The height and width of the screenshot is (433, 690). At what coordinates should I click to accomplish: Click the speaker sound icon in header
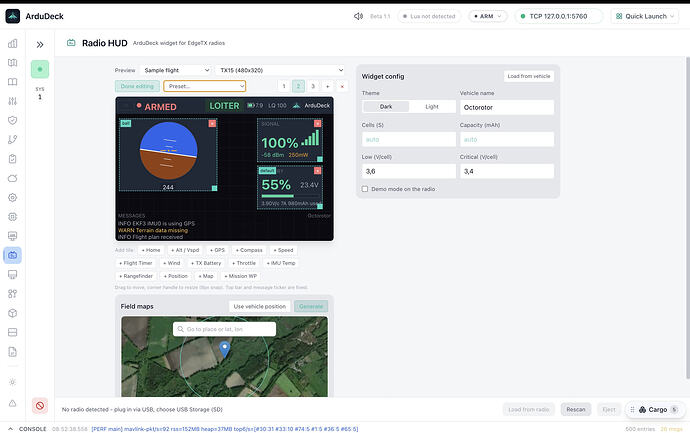[358, 16]
